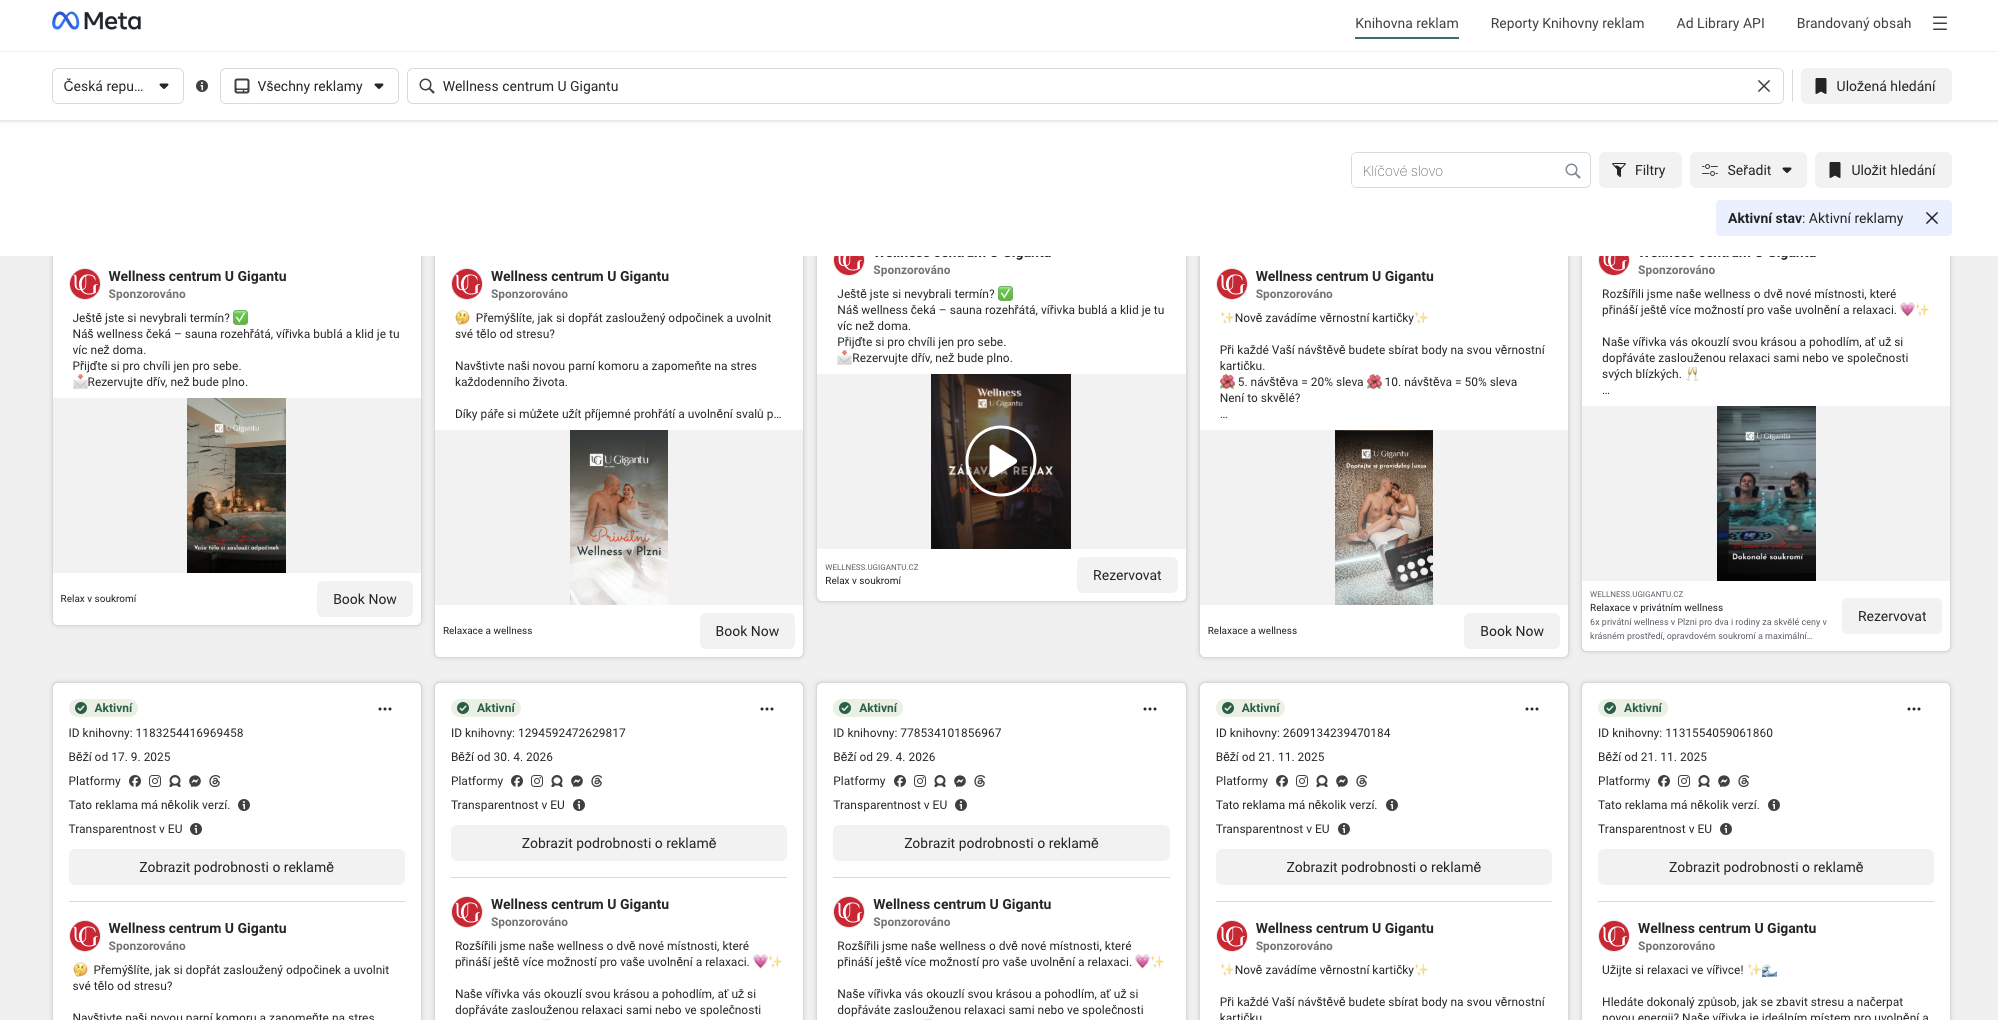
Task: Click multiple-versions info icon for ad 2609134239470184
Action: pos(1392,805)
